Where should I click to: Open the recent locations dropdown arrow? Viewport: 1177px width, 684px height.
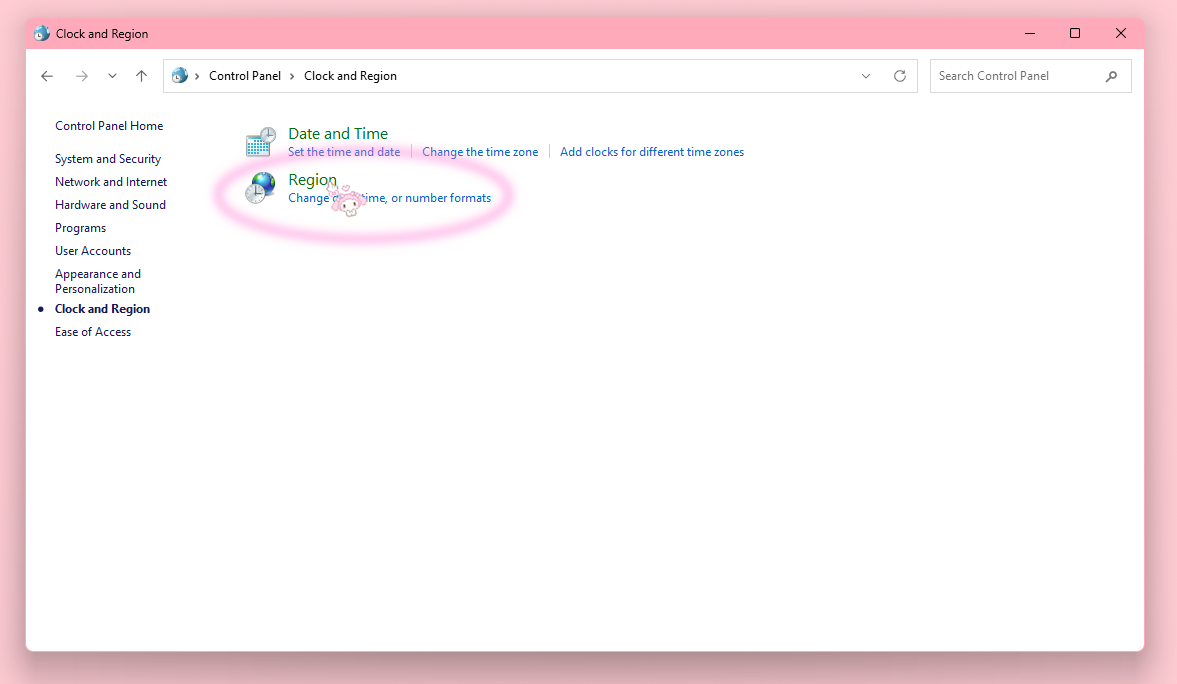click(113, 76)
